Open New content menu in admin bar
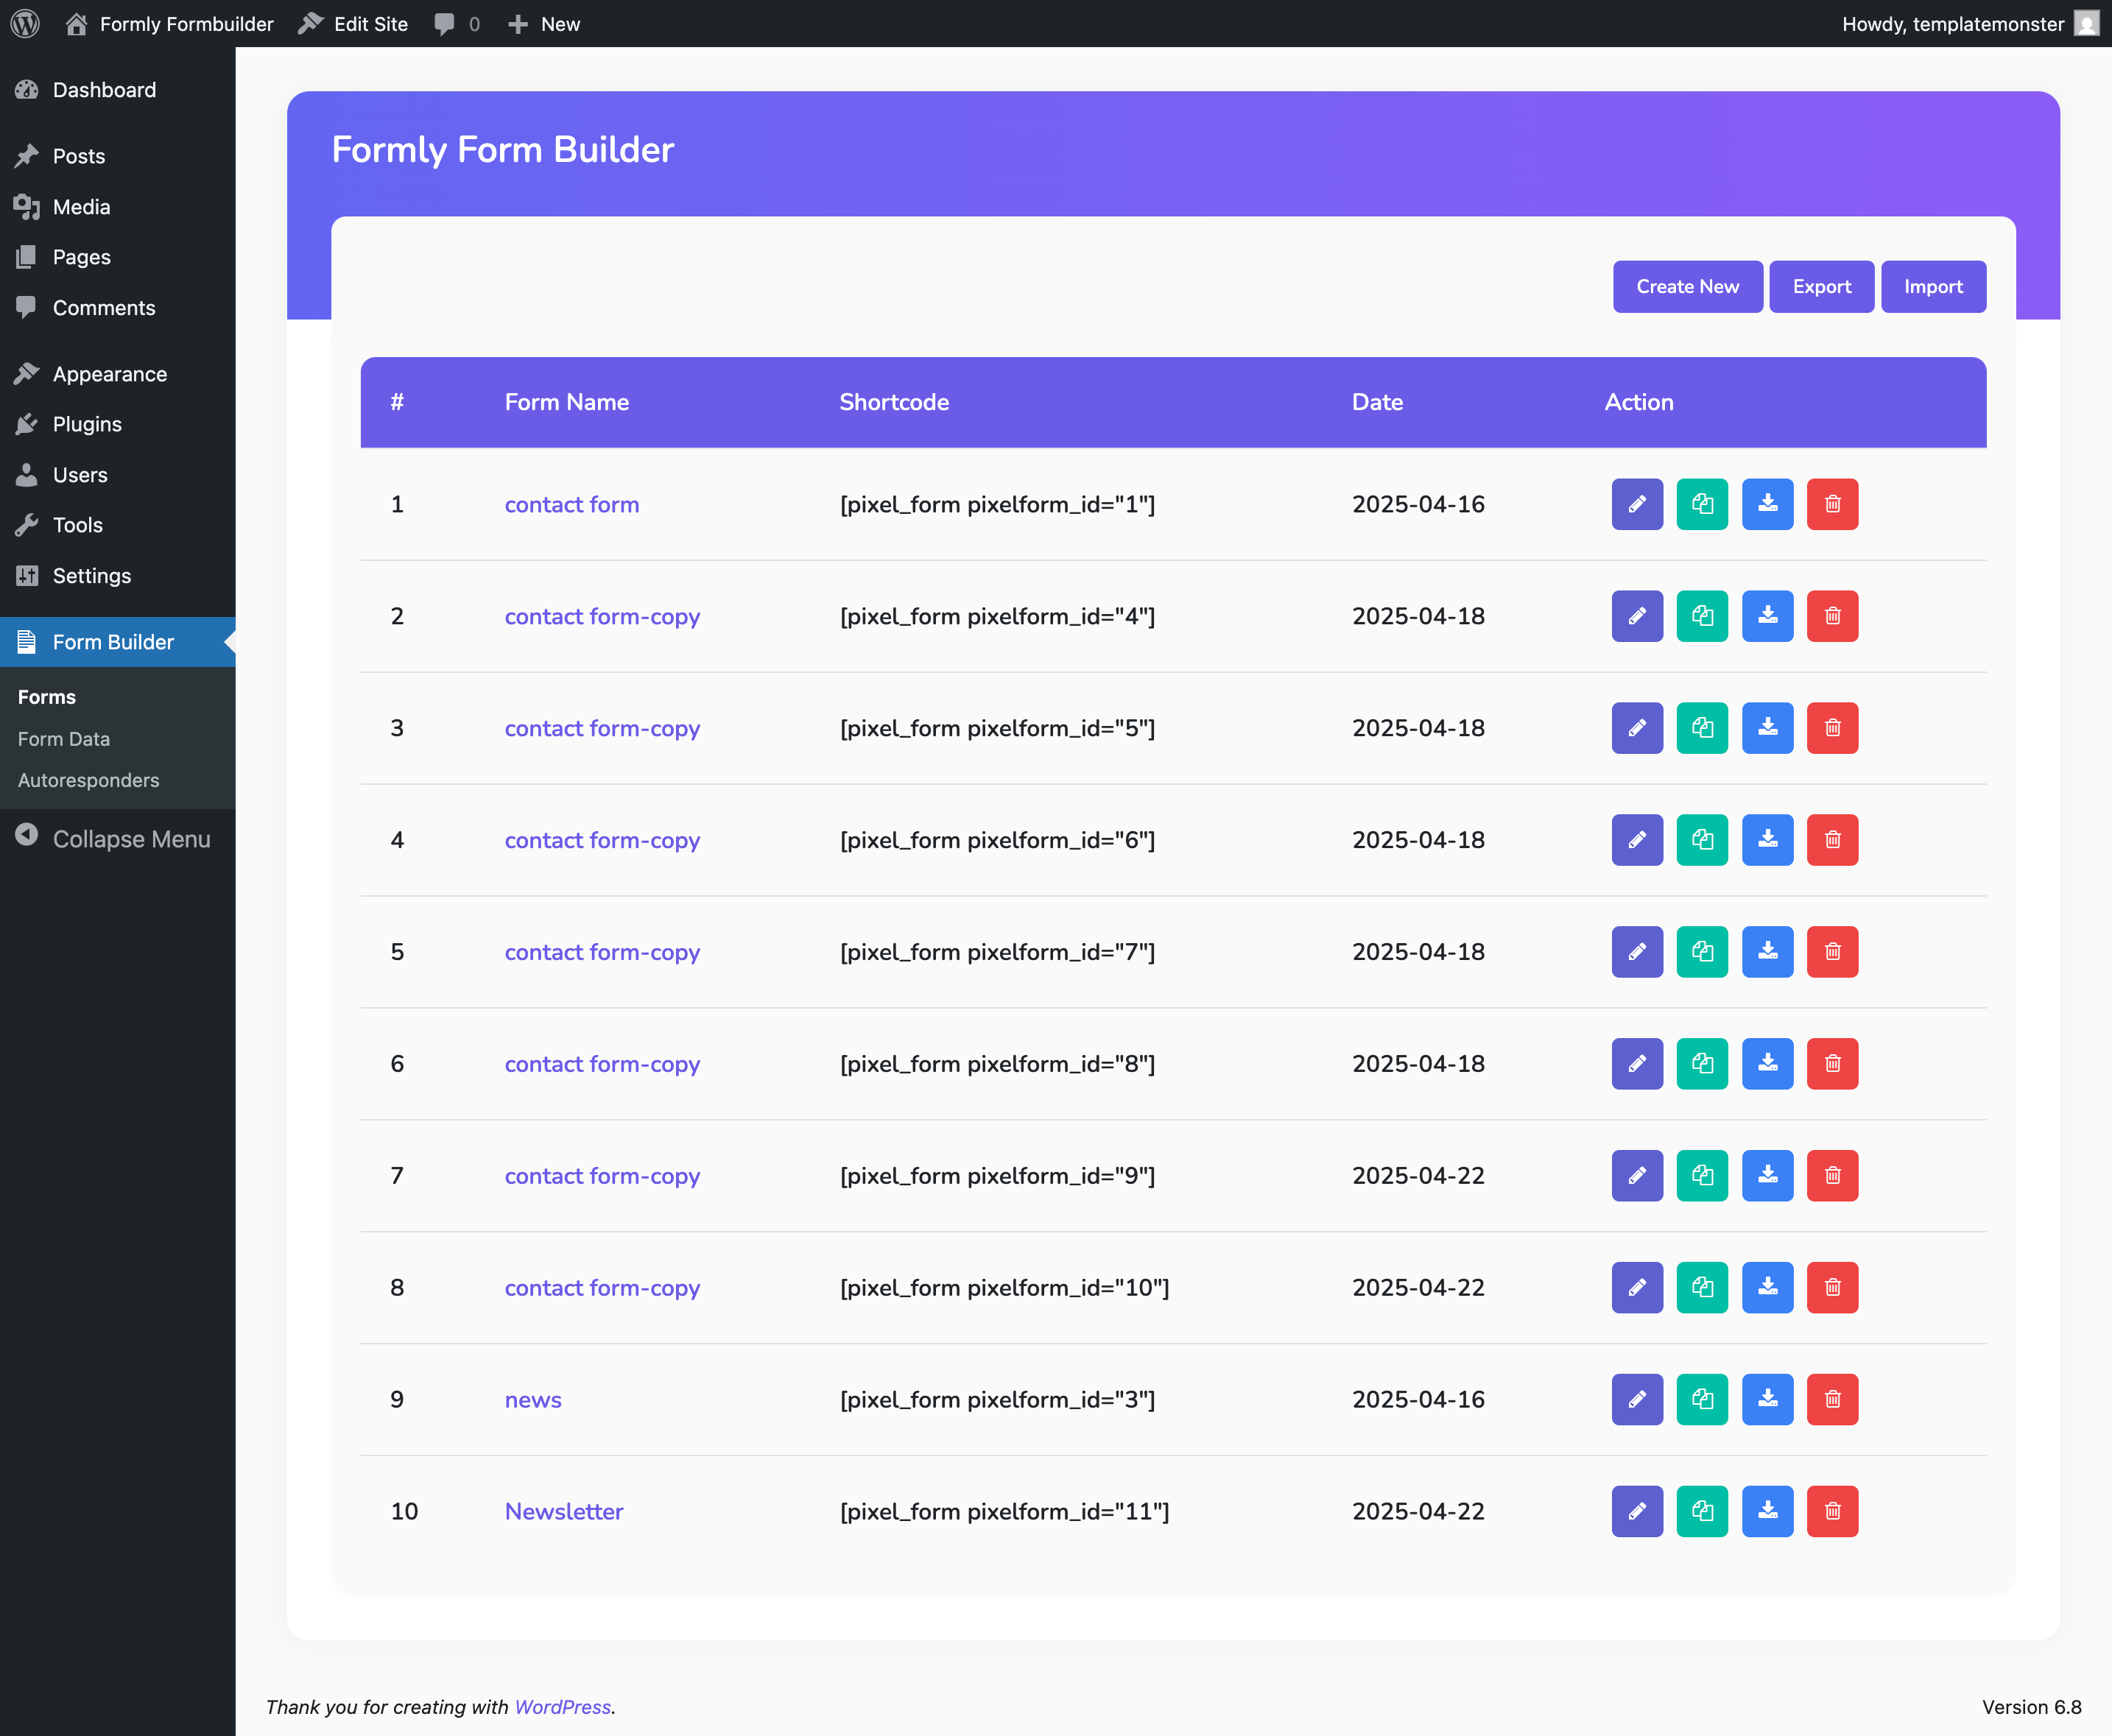 coord(544,23)
